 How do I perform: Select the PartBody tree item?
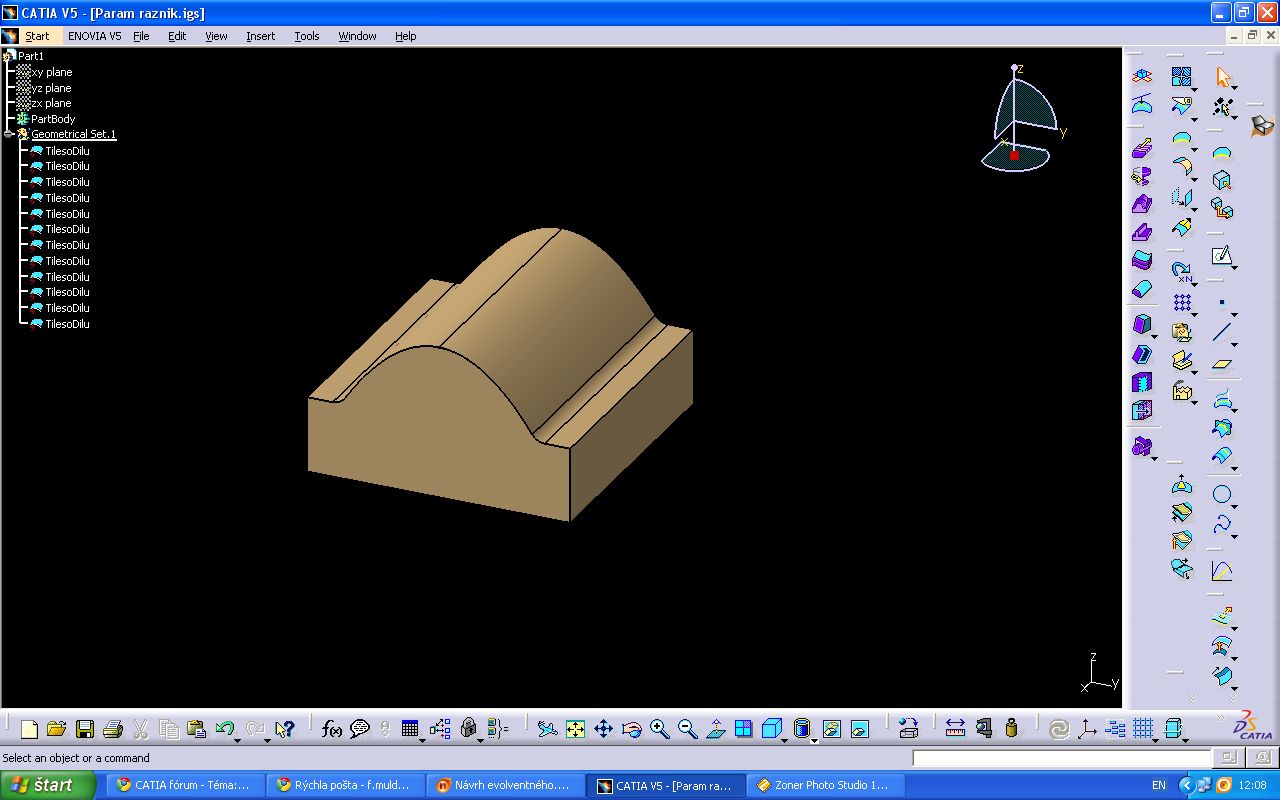point(53,119)
